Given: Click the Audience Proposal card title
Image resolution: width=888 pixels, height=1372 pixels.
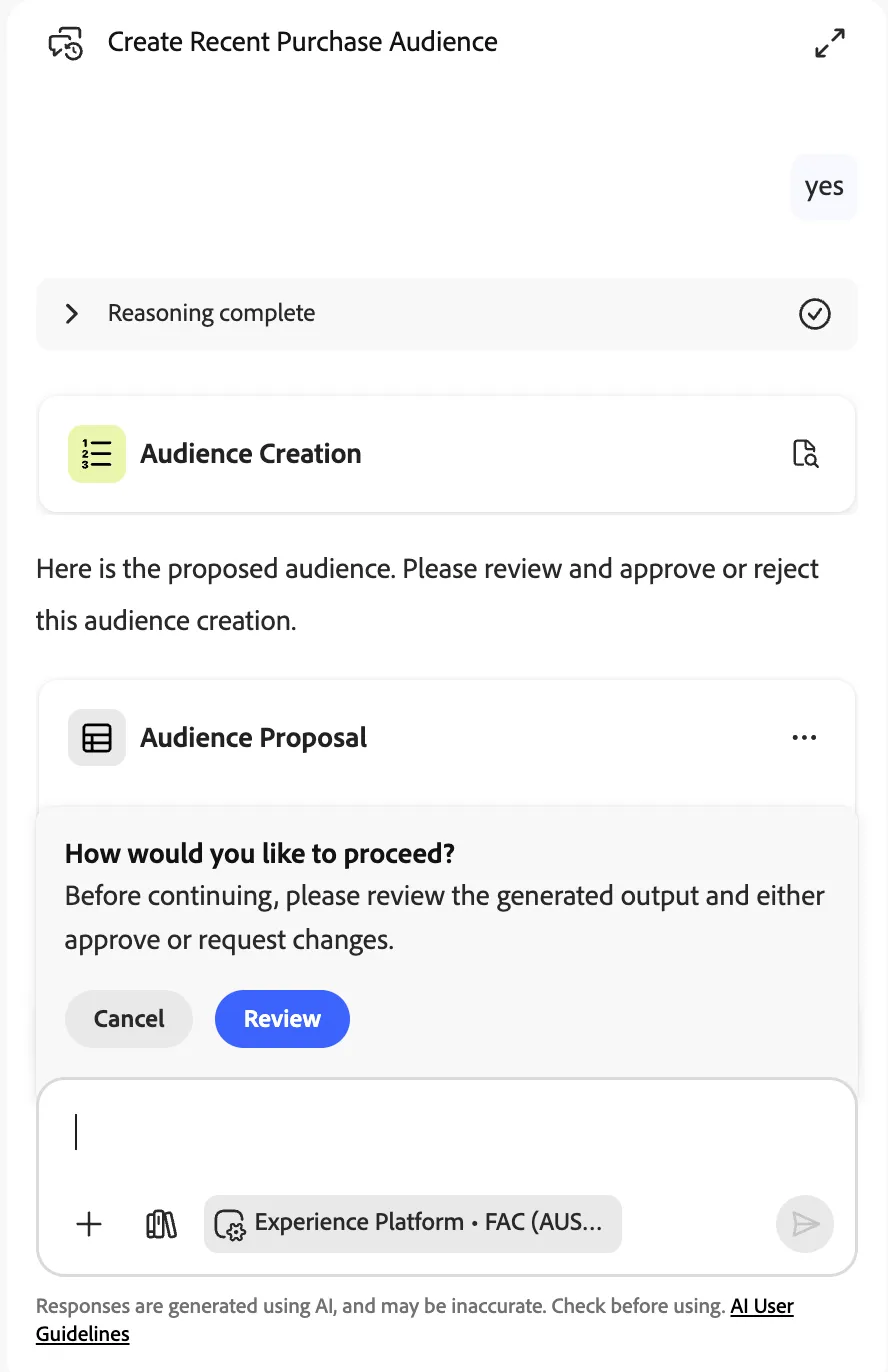Looking at the screenshot, I should pos(254,738).
